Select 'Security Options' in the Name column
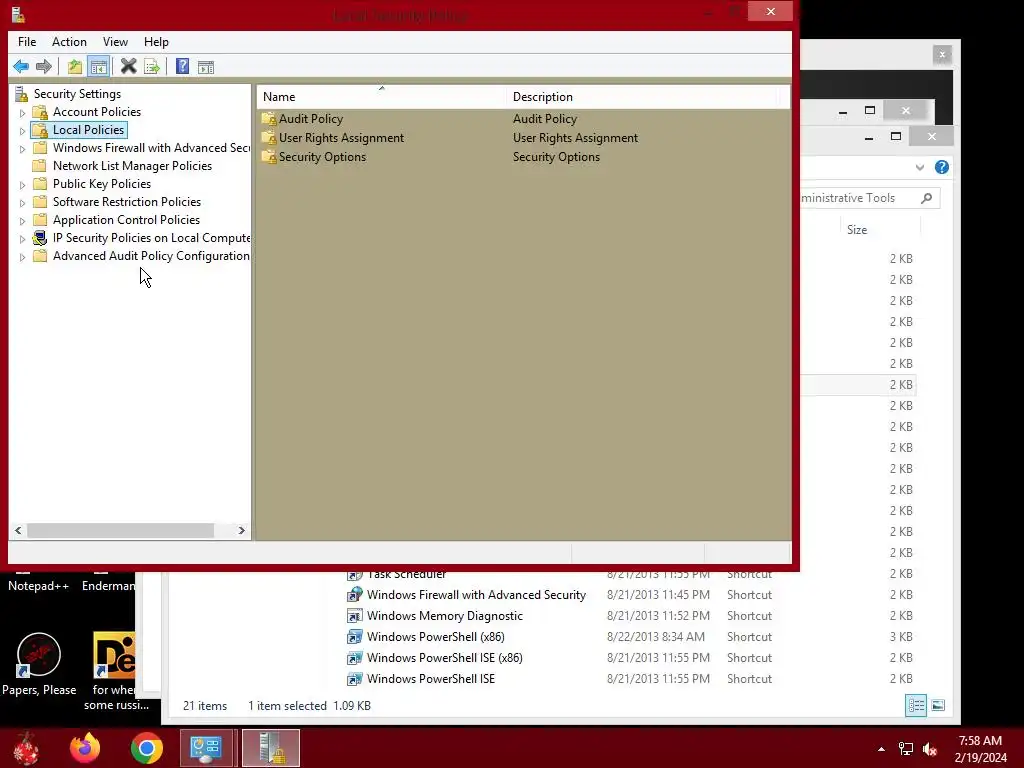Viewport: 1024px width, 768px height. point(322,157)
